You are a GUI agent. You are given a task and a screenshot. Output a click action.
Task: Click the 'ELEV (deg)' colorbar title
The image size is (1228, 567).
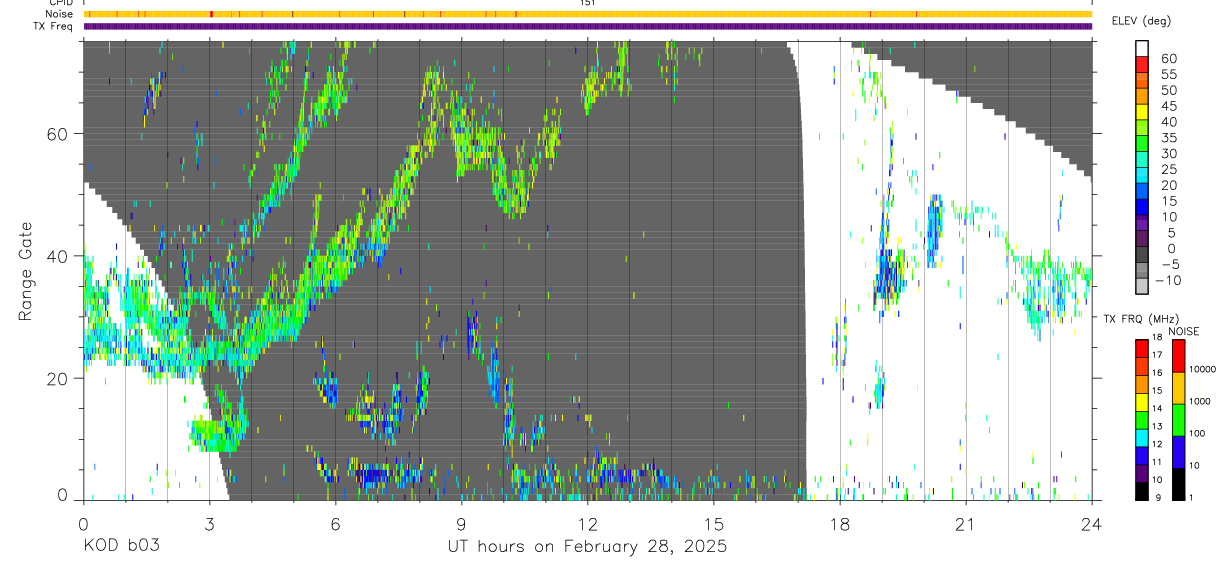pyautogui.click(x=1141, y=21)
